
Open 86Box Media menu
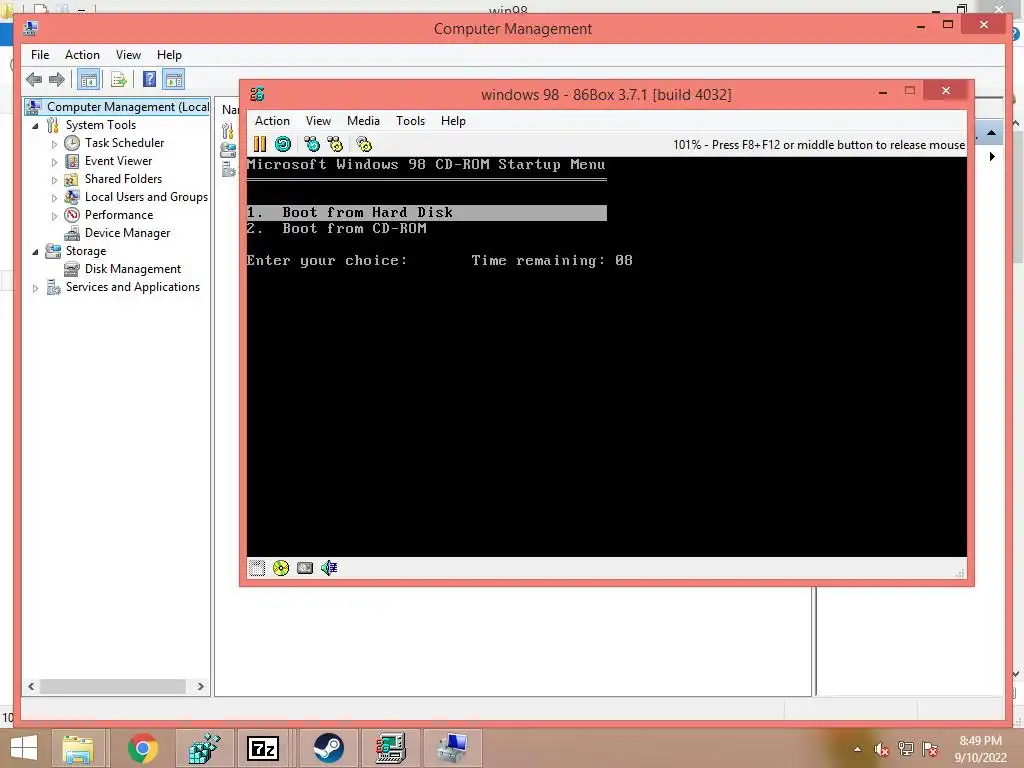[363, 121]
